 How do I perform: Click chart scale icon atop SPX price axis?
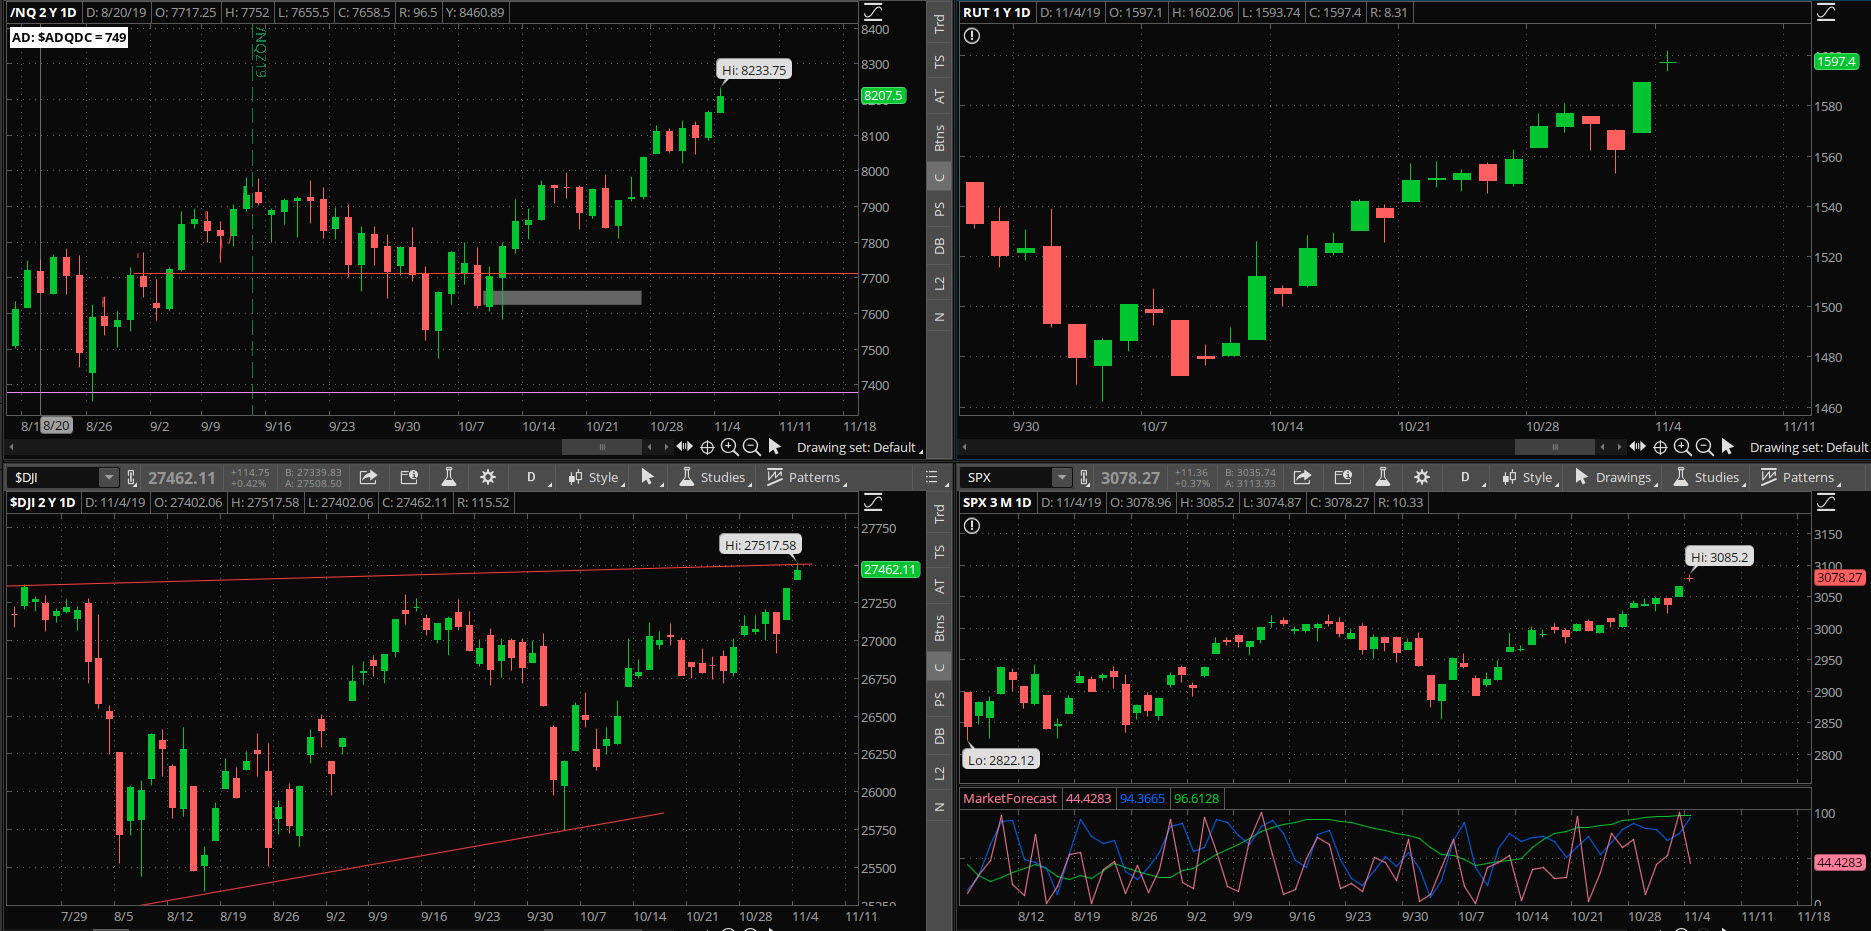point(1826,502)
